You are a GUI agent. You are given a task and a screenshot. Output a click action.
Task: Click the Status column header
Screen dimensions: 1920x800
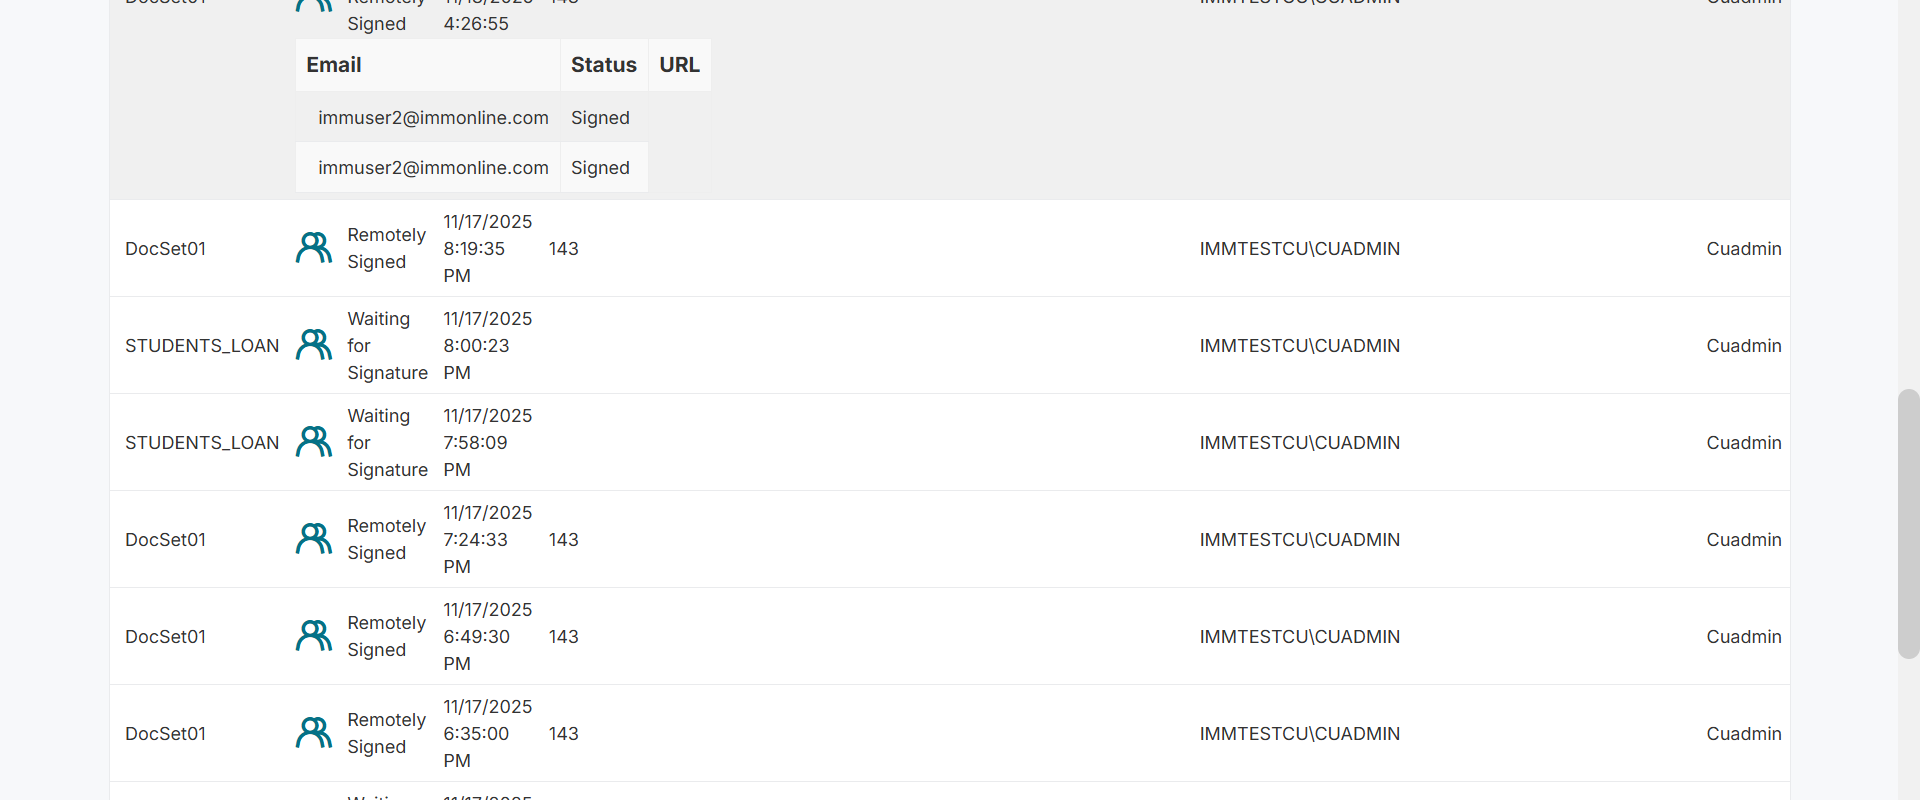click(x=603, y=65)
